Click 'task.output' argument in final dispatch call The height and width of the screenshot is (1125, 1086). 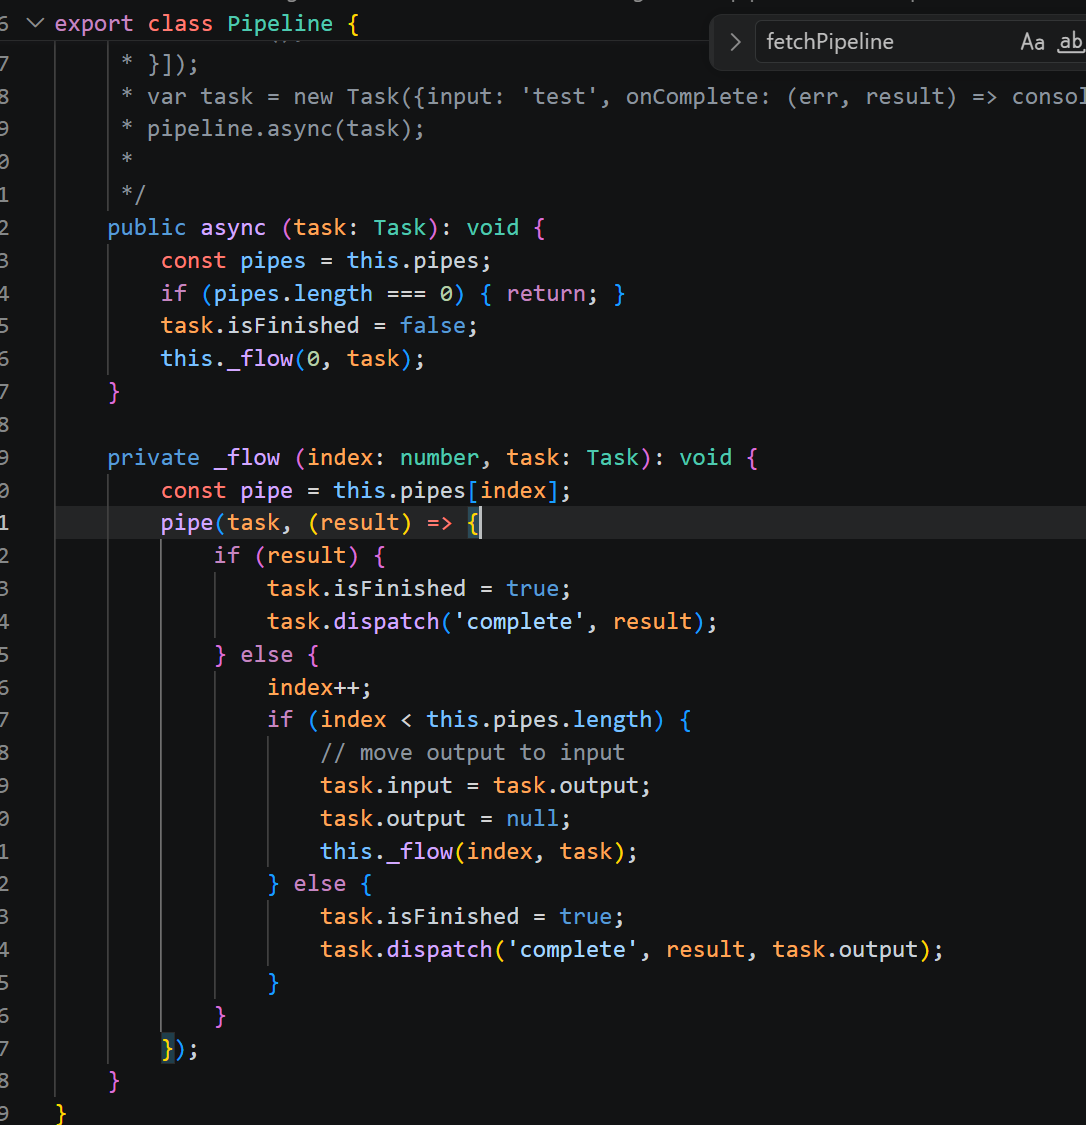[x=845, y=950]
